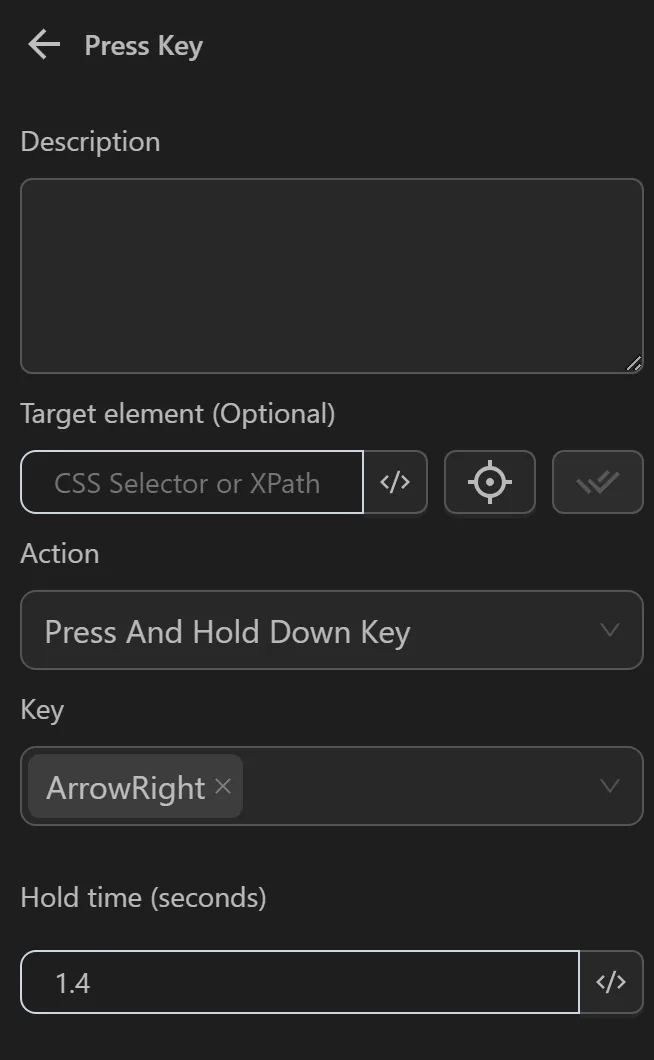Click the resize handle of the Description box
This screenshot has width=654, height=1060.
pos(634,366)
